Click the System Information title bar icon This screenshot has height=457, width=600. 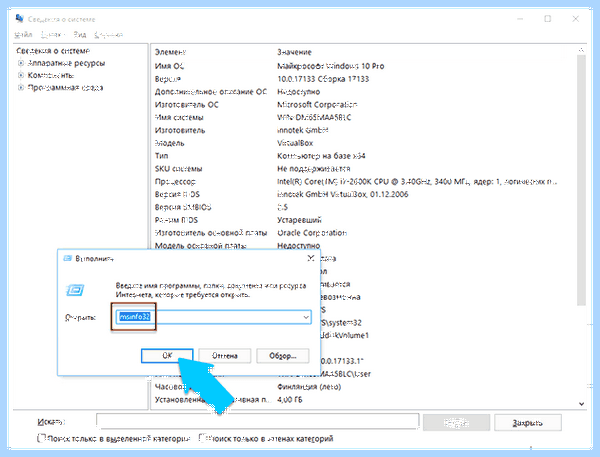point(20,18)
